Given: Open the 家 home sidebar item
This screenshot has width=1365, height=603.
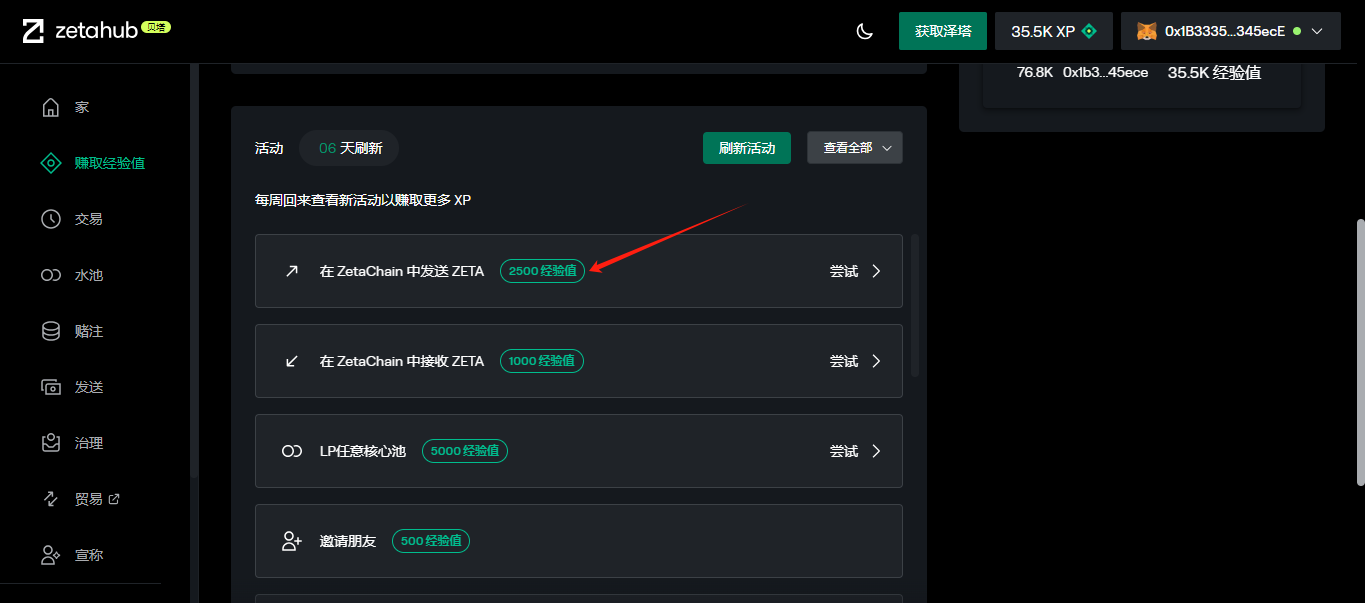Looking at the screenshot, I should 81,107.
